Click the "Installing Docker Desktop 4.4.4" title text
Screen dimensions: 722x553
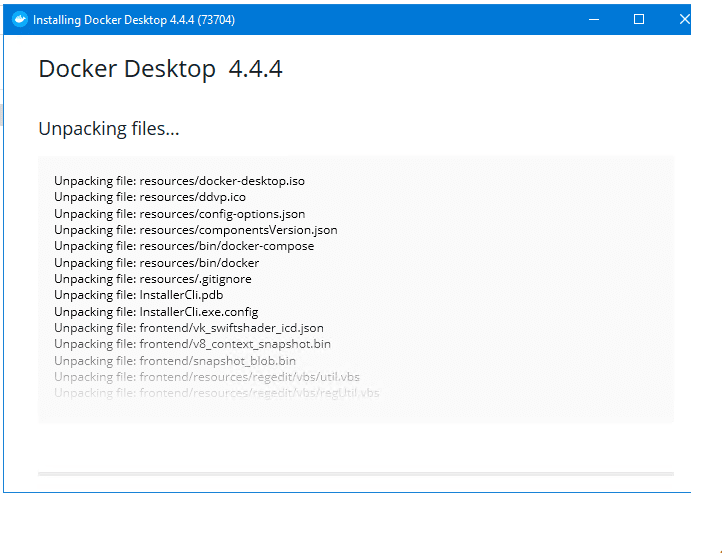tap(134, 20)
